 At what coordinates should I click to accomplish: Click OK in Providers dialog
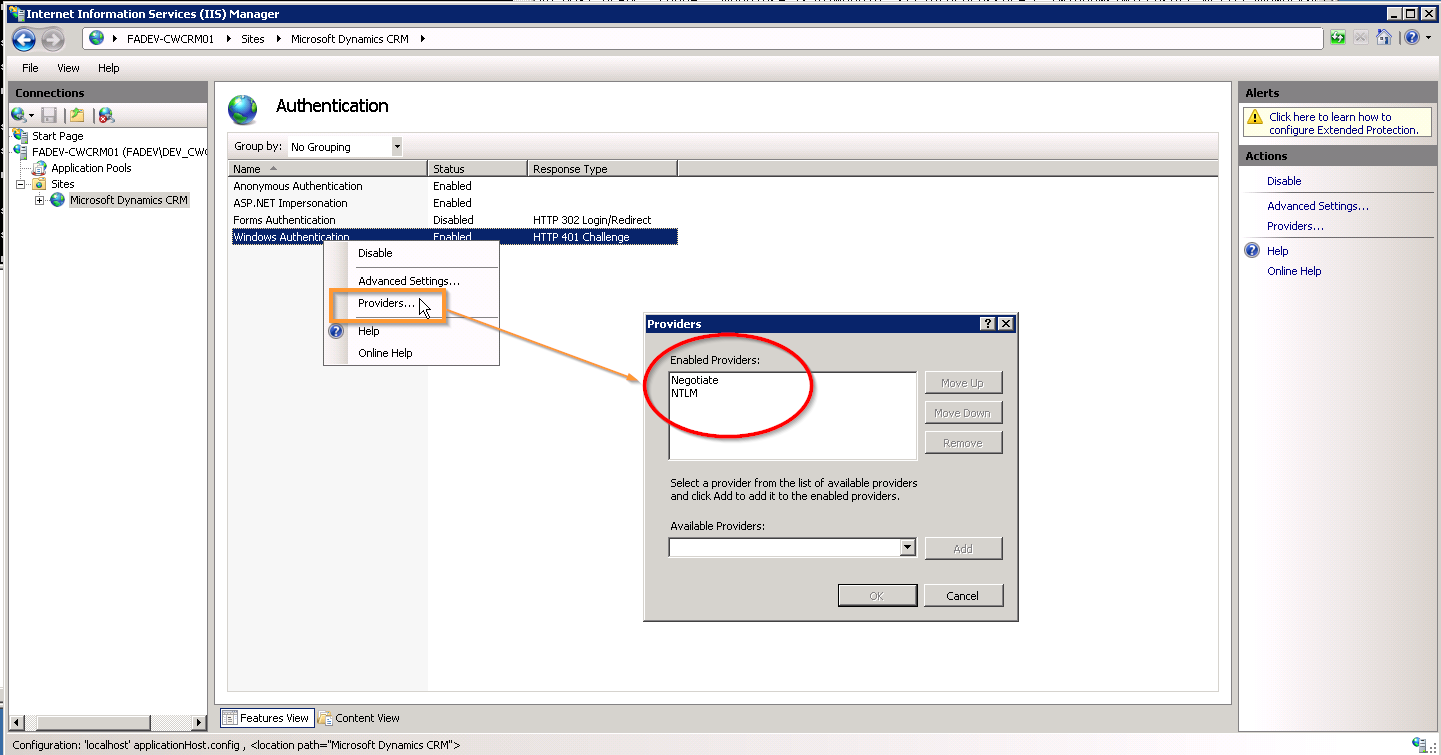click(x=877, y=596)
